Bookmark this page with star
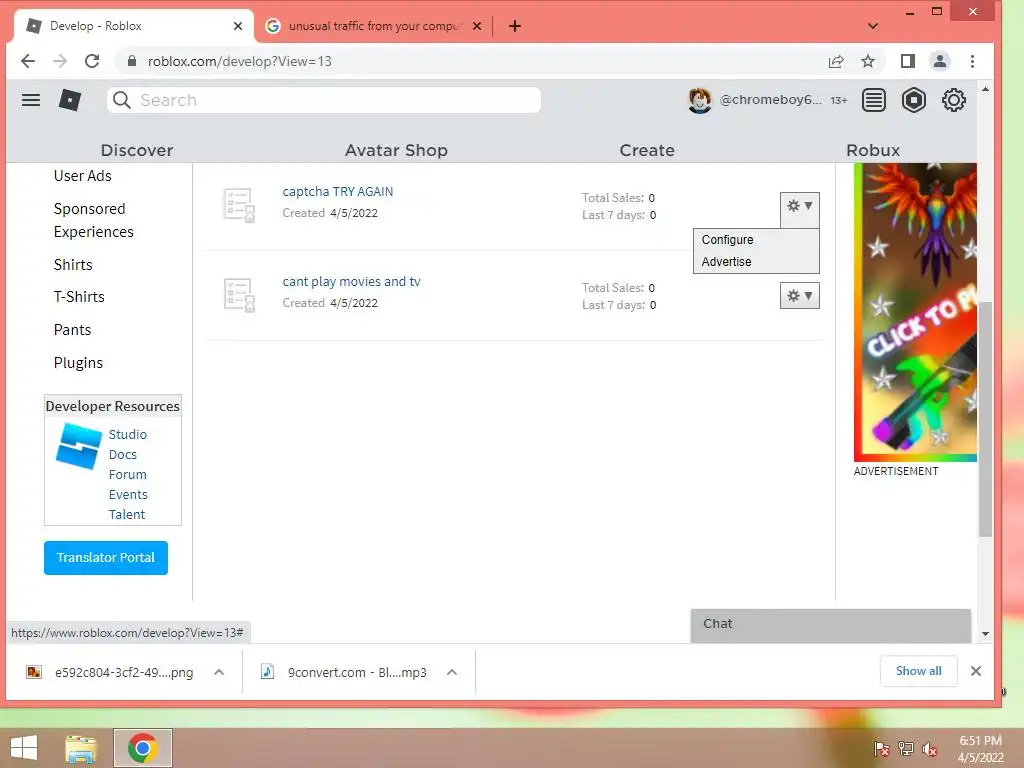Image resolution: width=1024 pixels, height=768 pixels. click(x=867, y=61)
